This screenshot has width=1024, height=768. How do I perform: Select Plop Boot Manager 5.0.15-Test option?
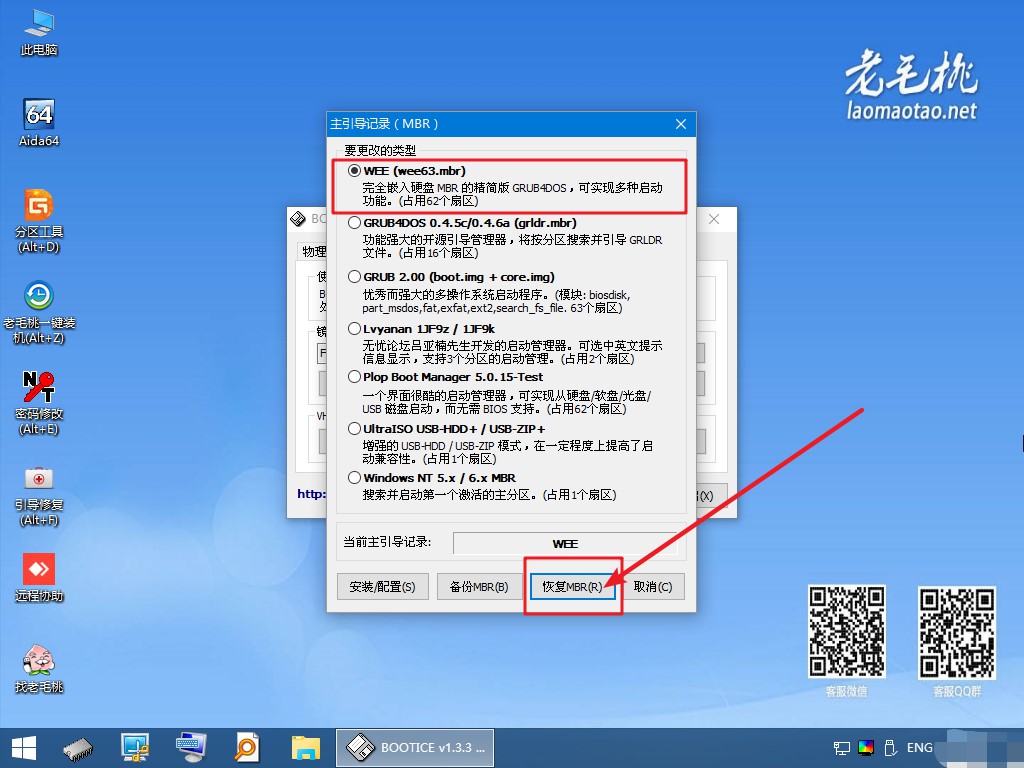(x=354, y=377)
